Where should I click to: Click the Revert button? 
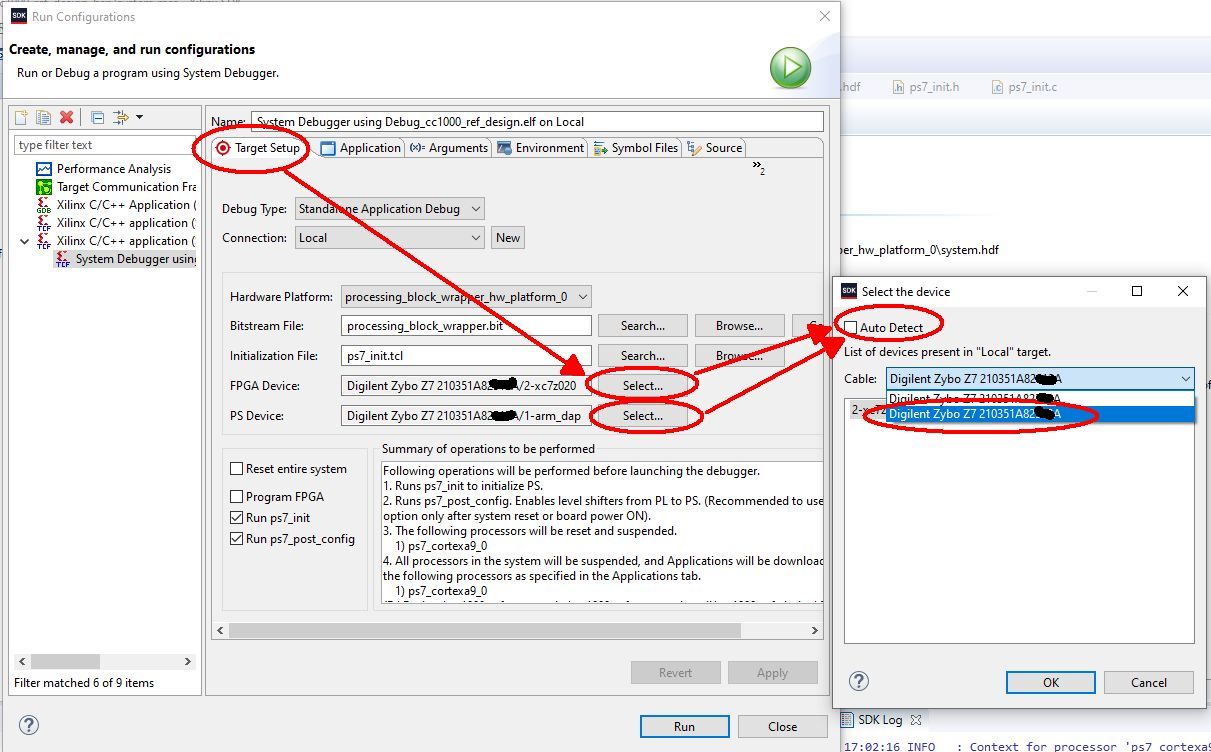pos(675,673)
